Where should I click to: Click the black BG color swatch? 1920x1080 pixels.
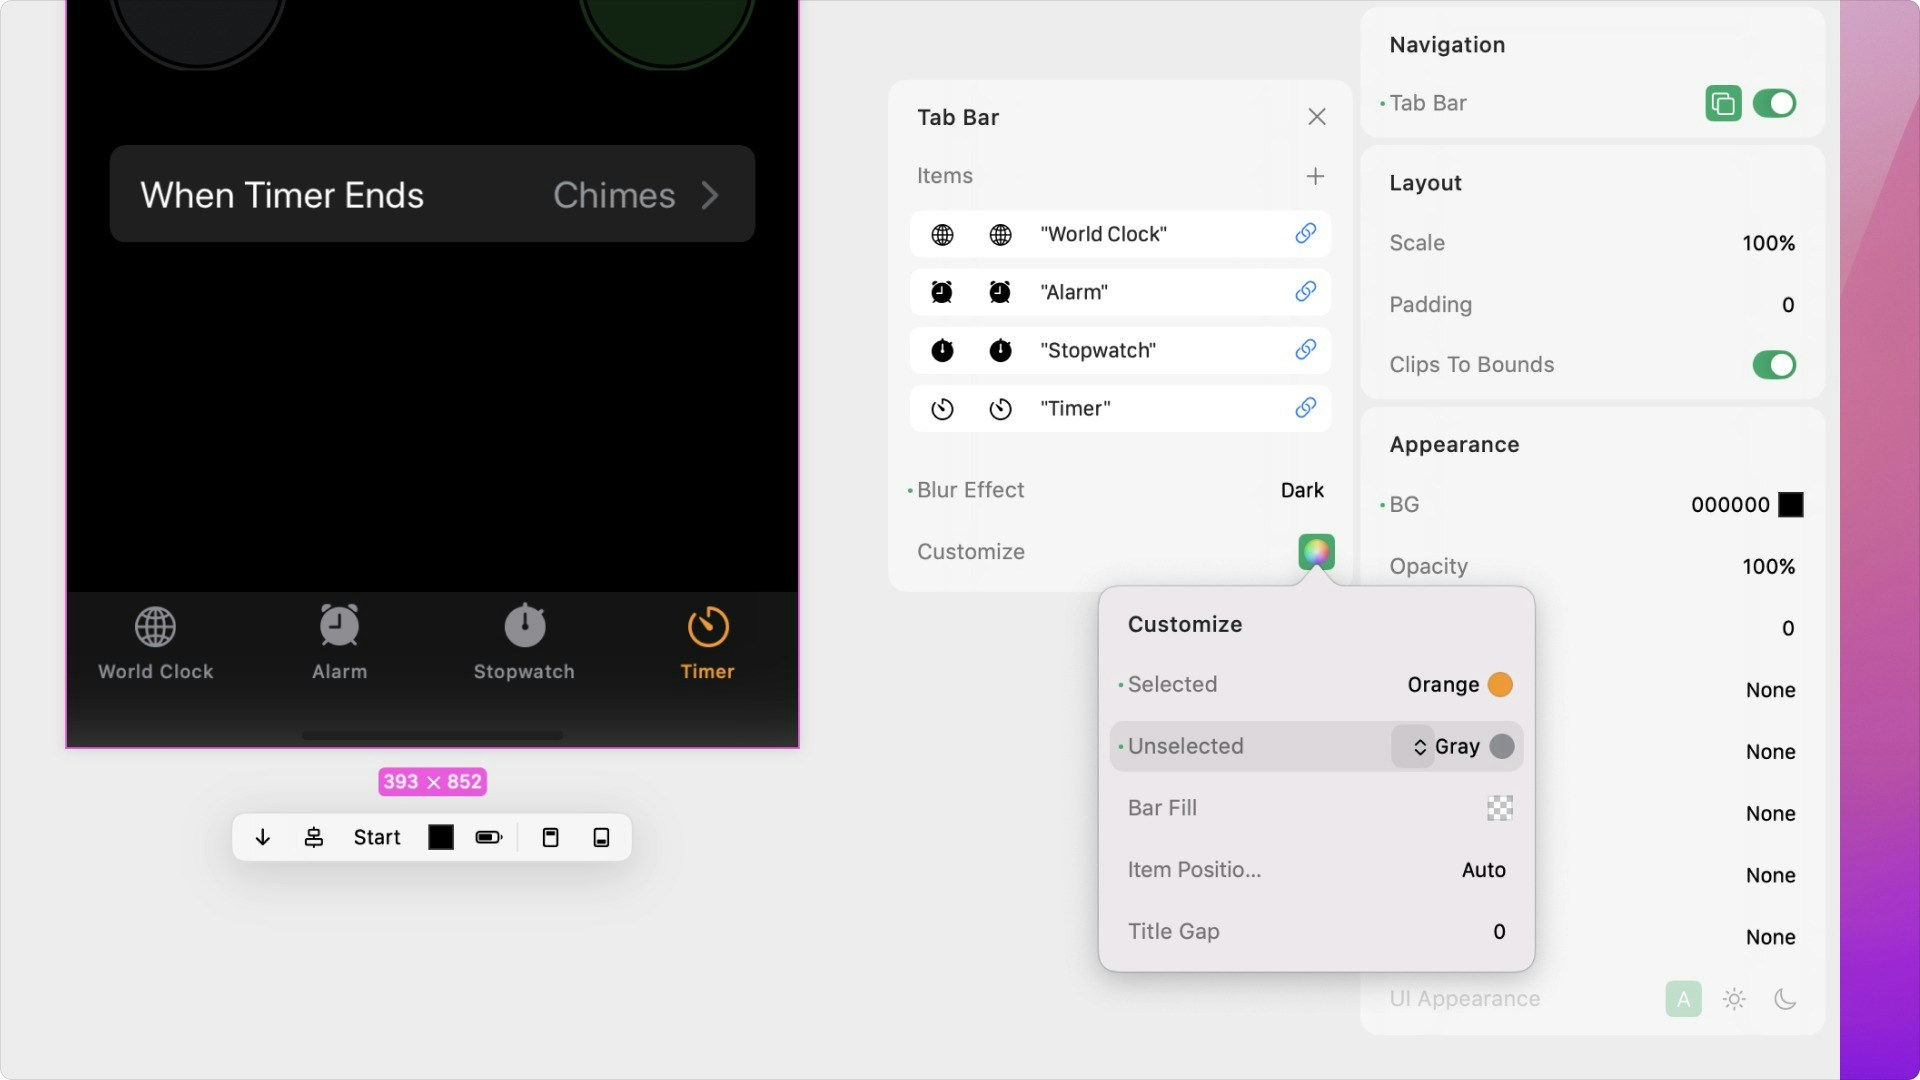pos(1790,505)
